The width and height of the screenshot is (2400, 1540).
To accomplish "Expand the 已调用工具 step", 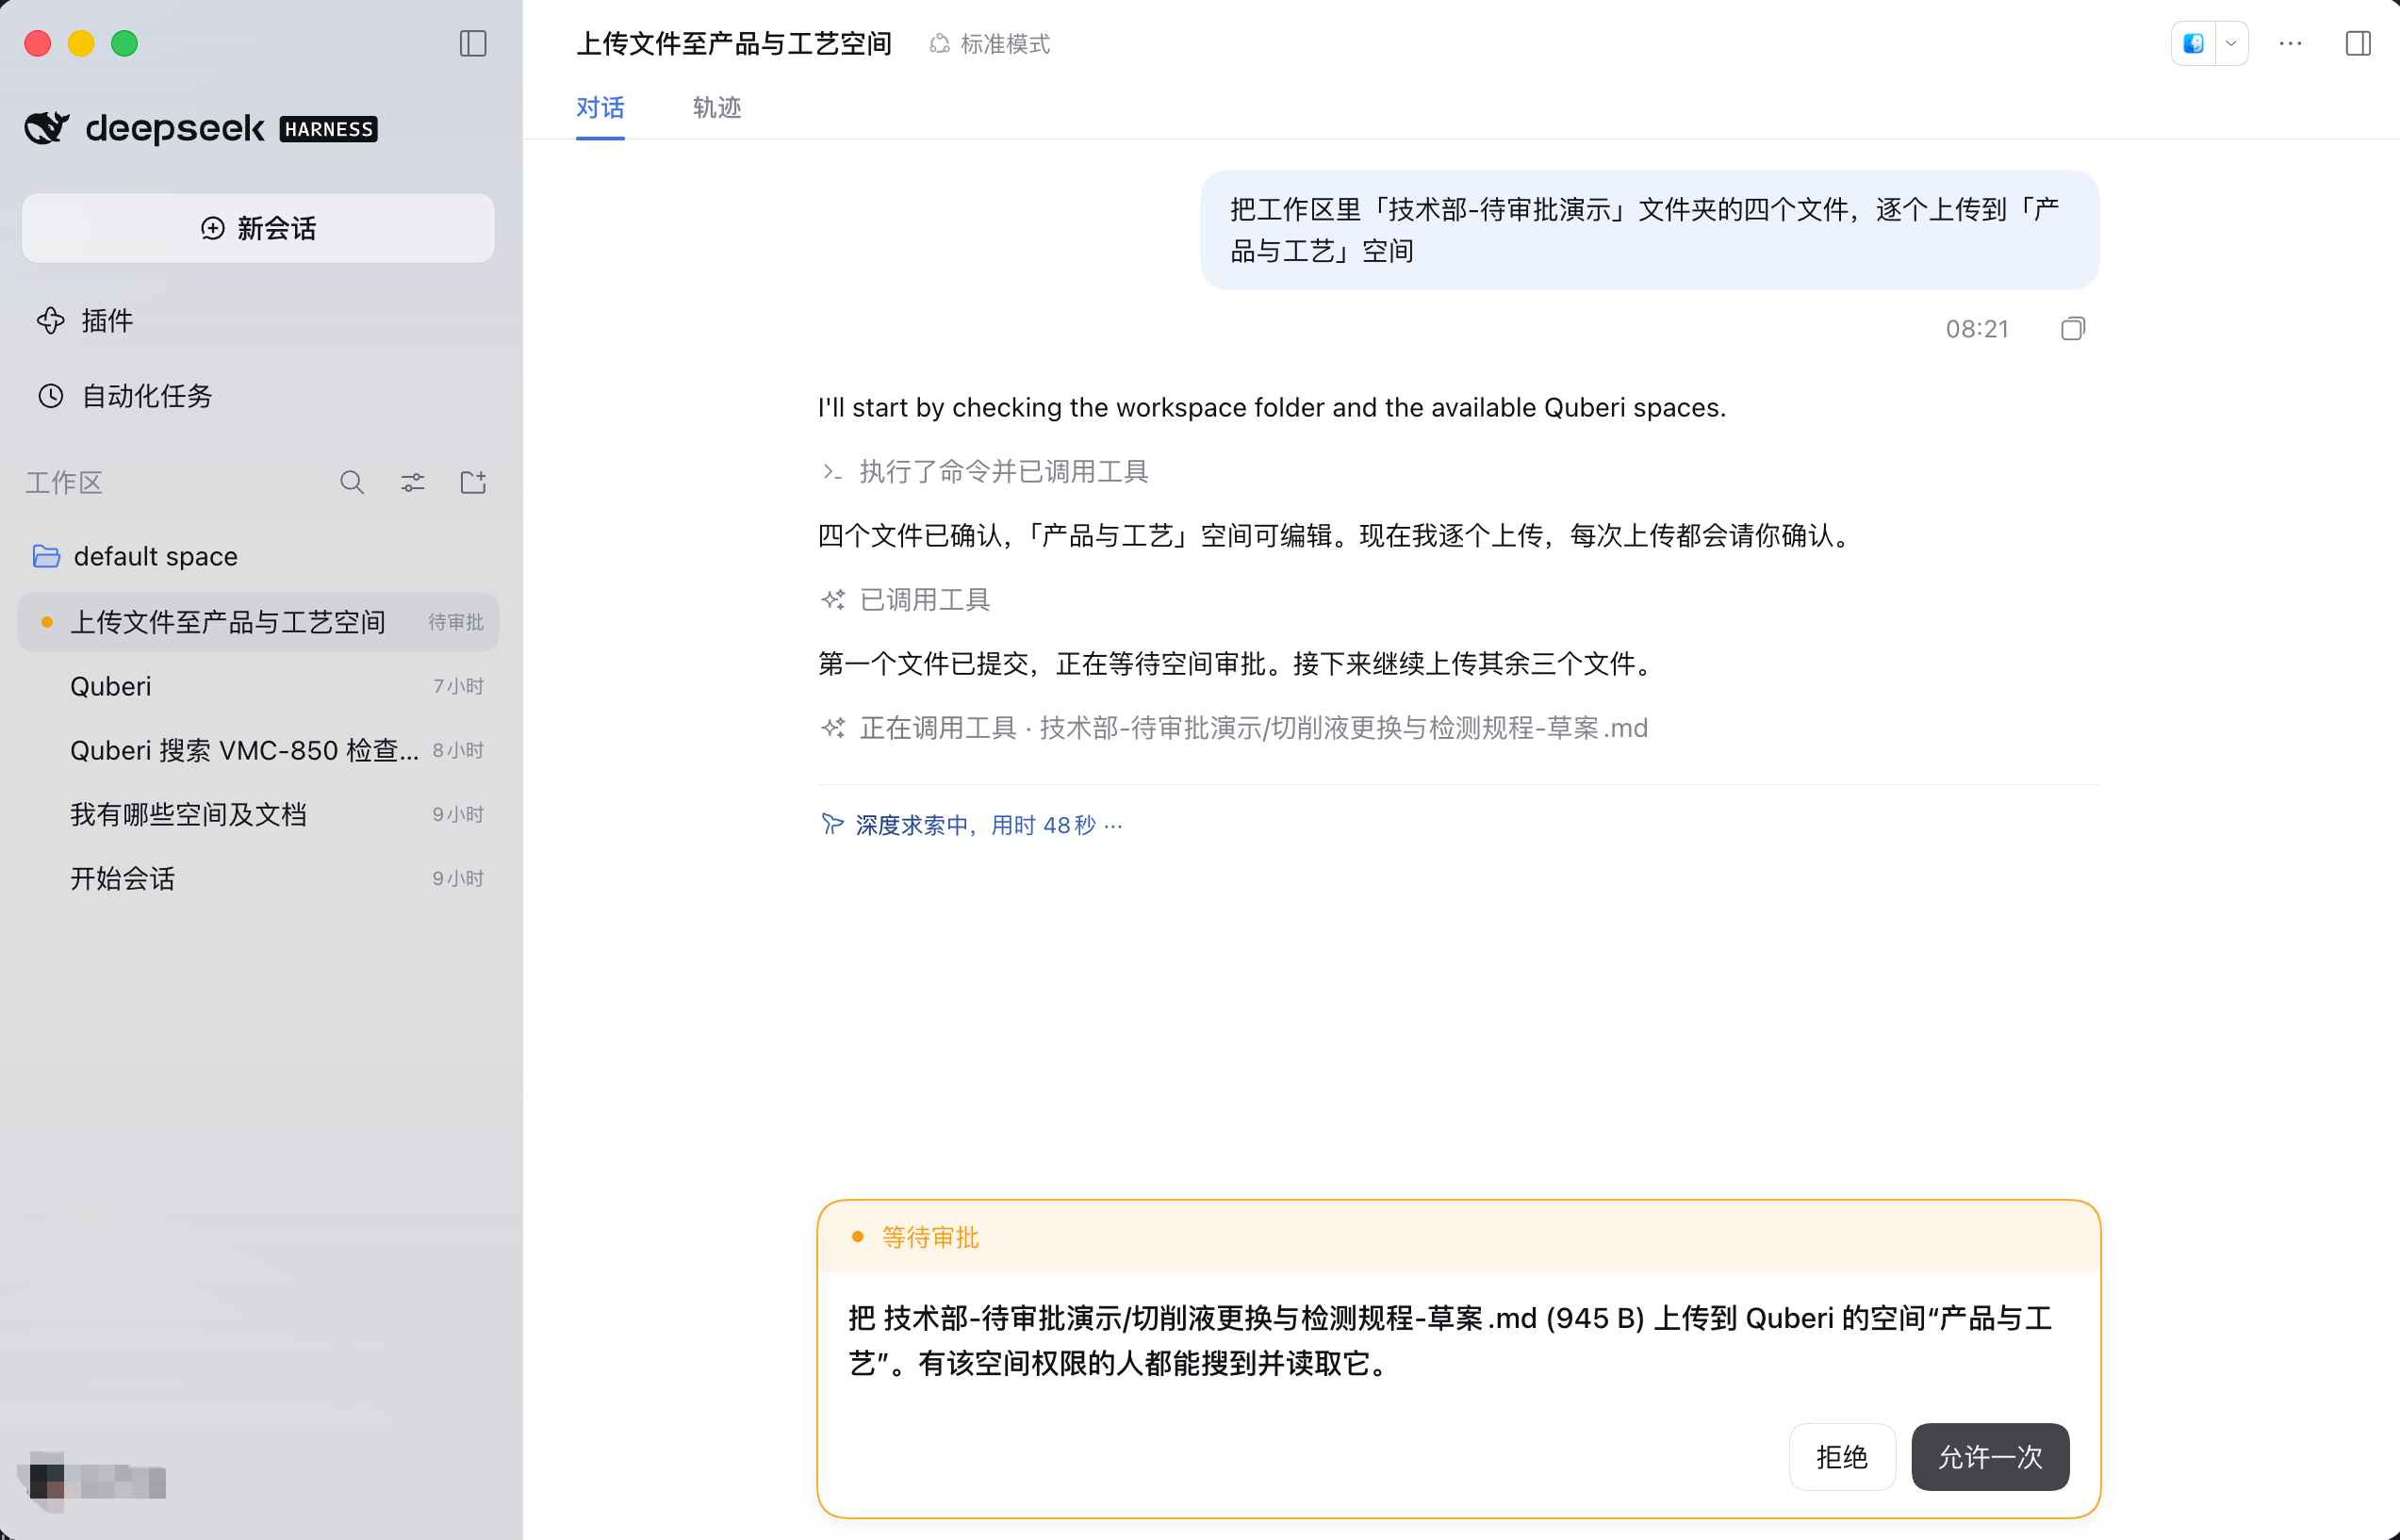I will pos(905,600).
